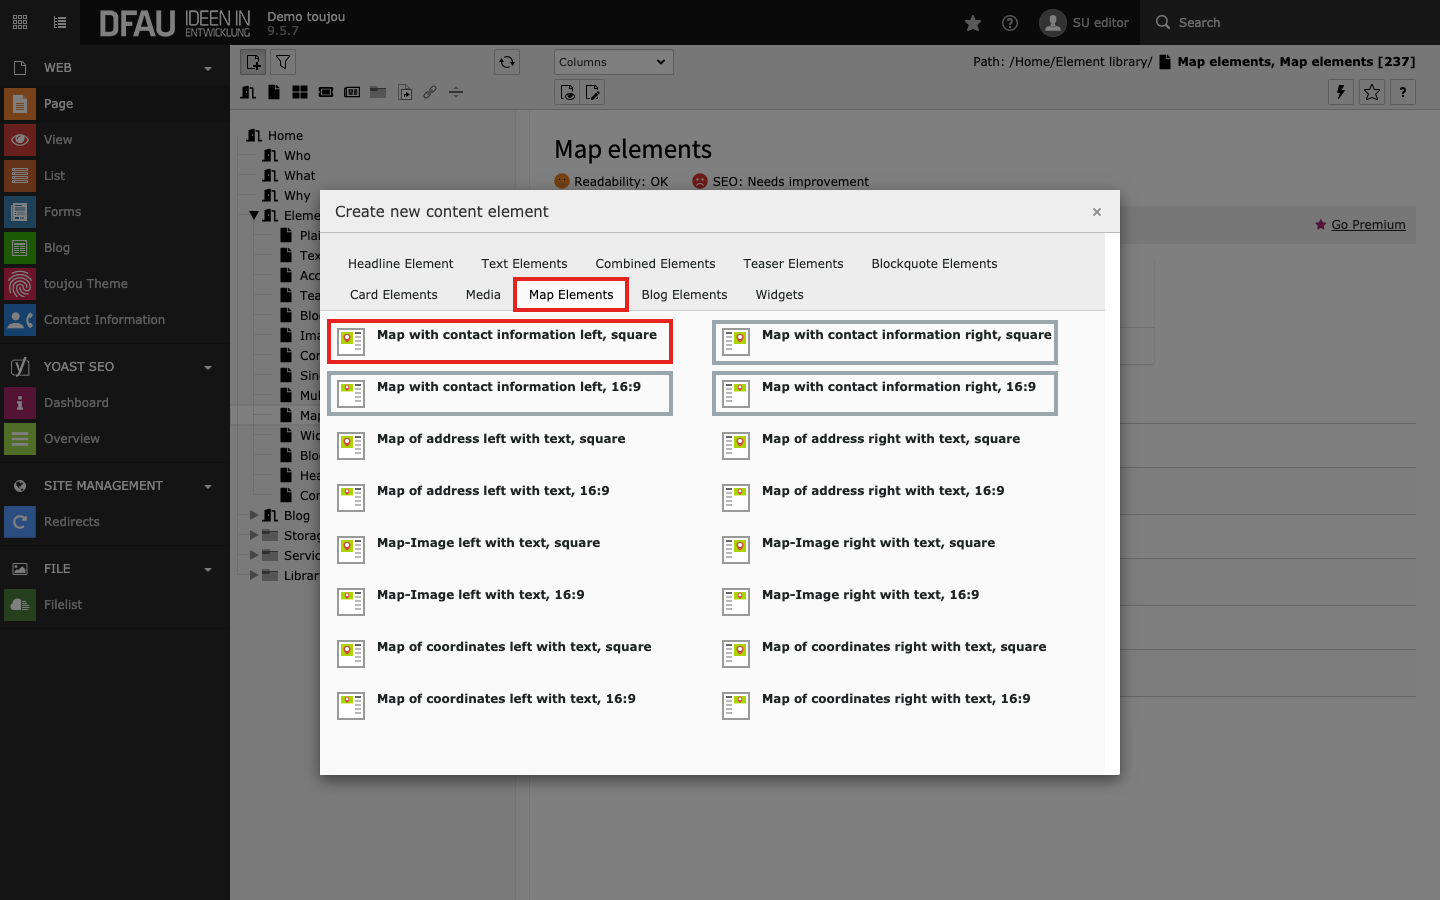Screen dimensions: 1440x900
Task: Open the Page module in sidebar
Action: click(58, 104)
